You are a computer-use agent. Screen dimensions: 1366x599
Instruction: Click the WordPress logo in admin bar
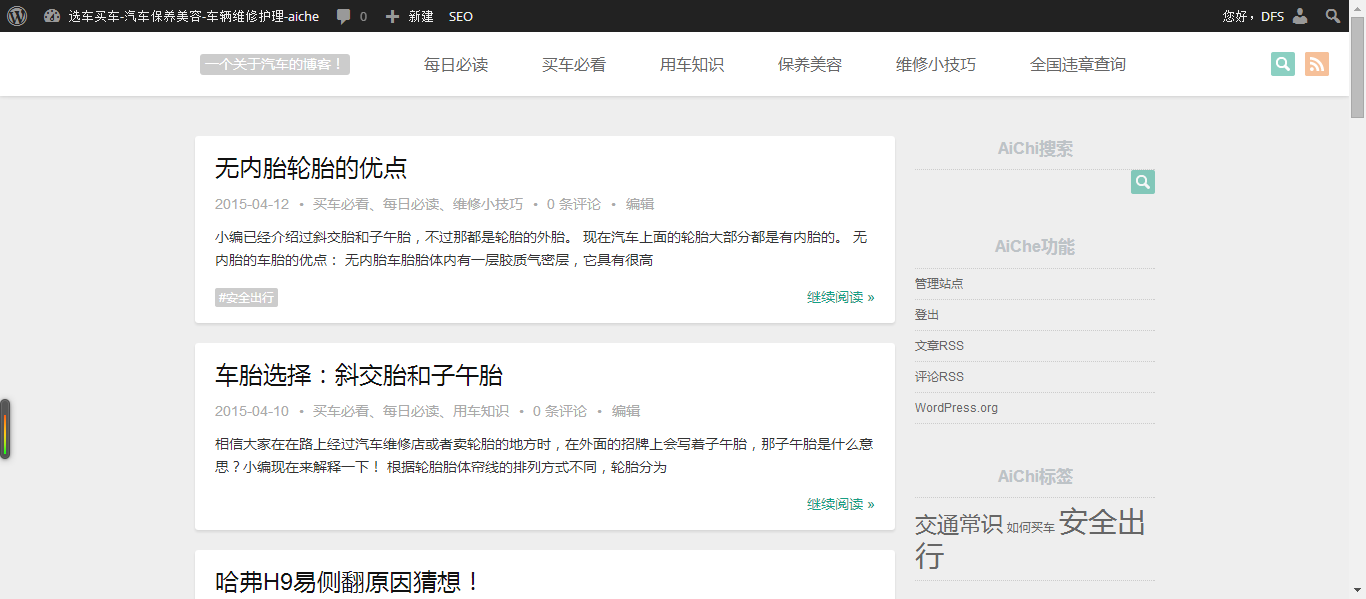click(17, 16)
